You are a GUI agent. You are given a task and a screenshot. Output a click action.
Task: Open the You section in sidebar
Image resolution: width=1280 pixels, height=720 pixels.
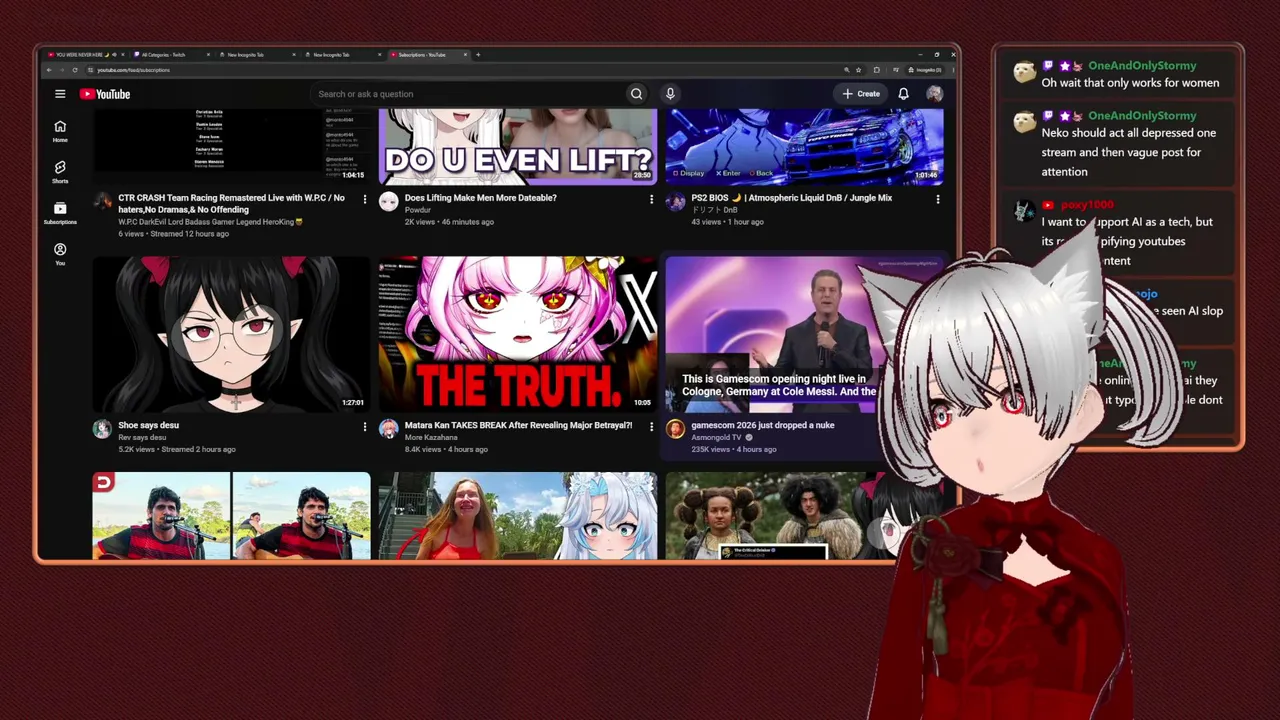[x=60, y=254]
